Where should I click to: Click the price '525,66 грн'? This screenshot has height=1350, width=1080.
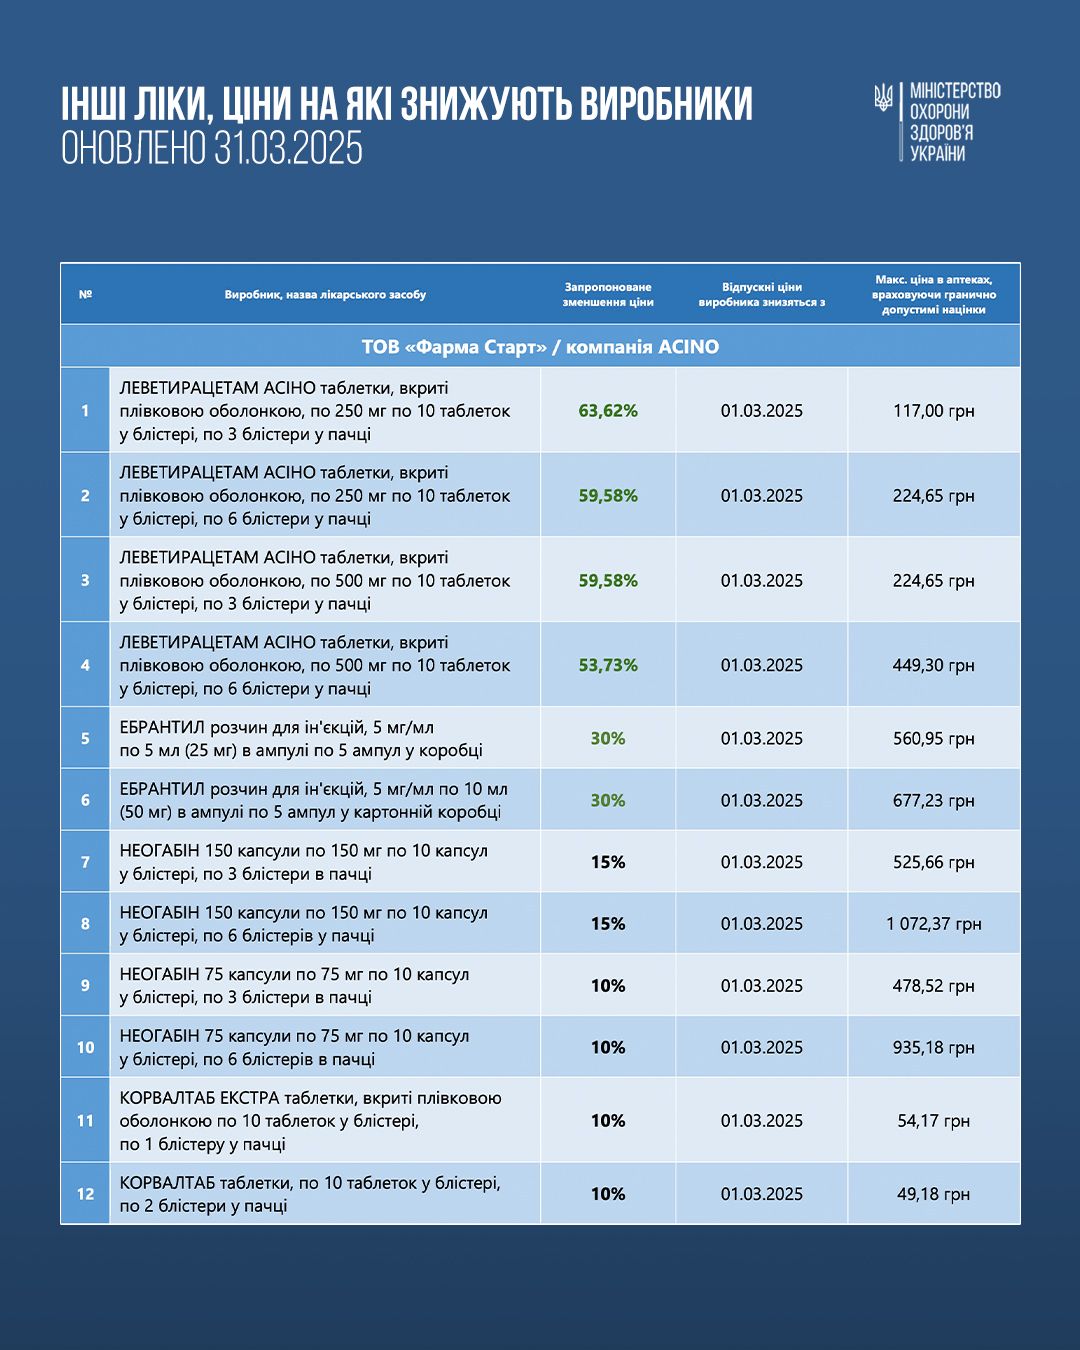934,863
